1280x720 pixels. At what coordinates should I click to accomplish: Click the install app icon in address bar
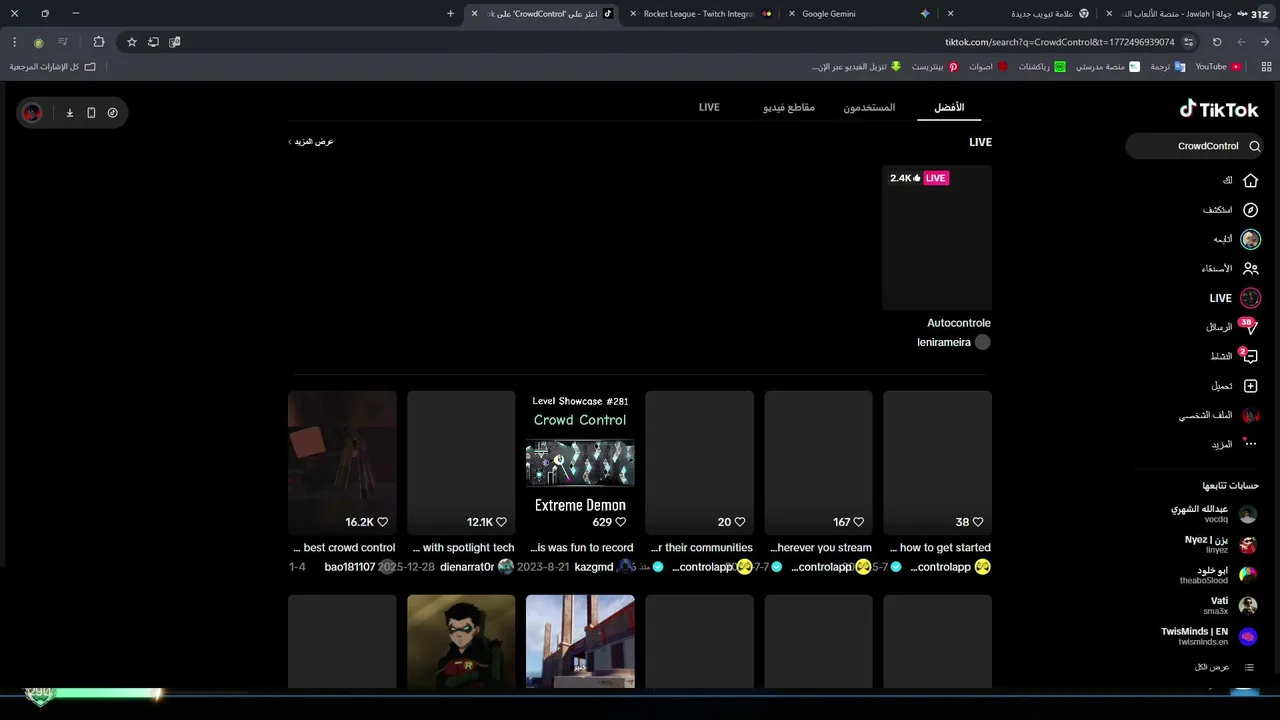(153, 42)
